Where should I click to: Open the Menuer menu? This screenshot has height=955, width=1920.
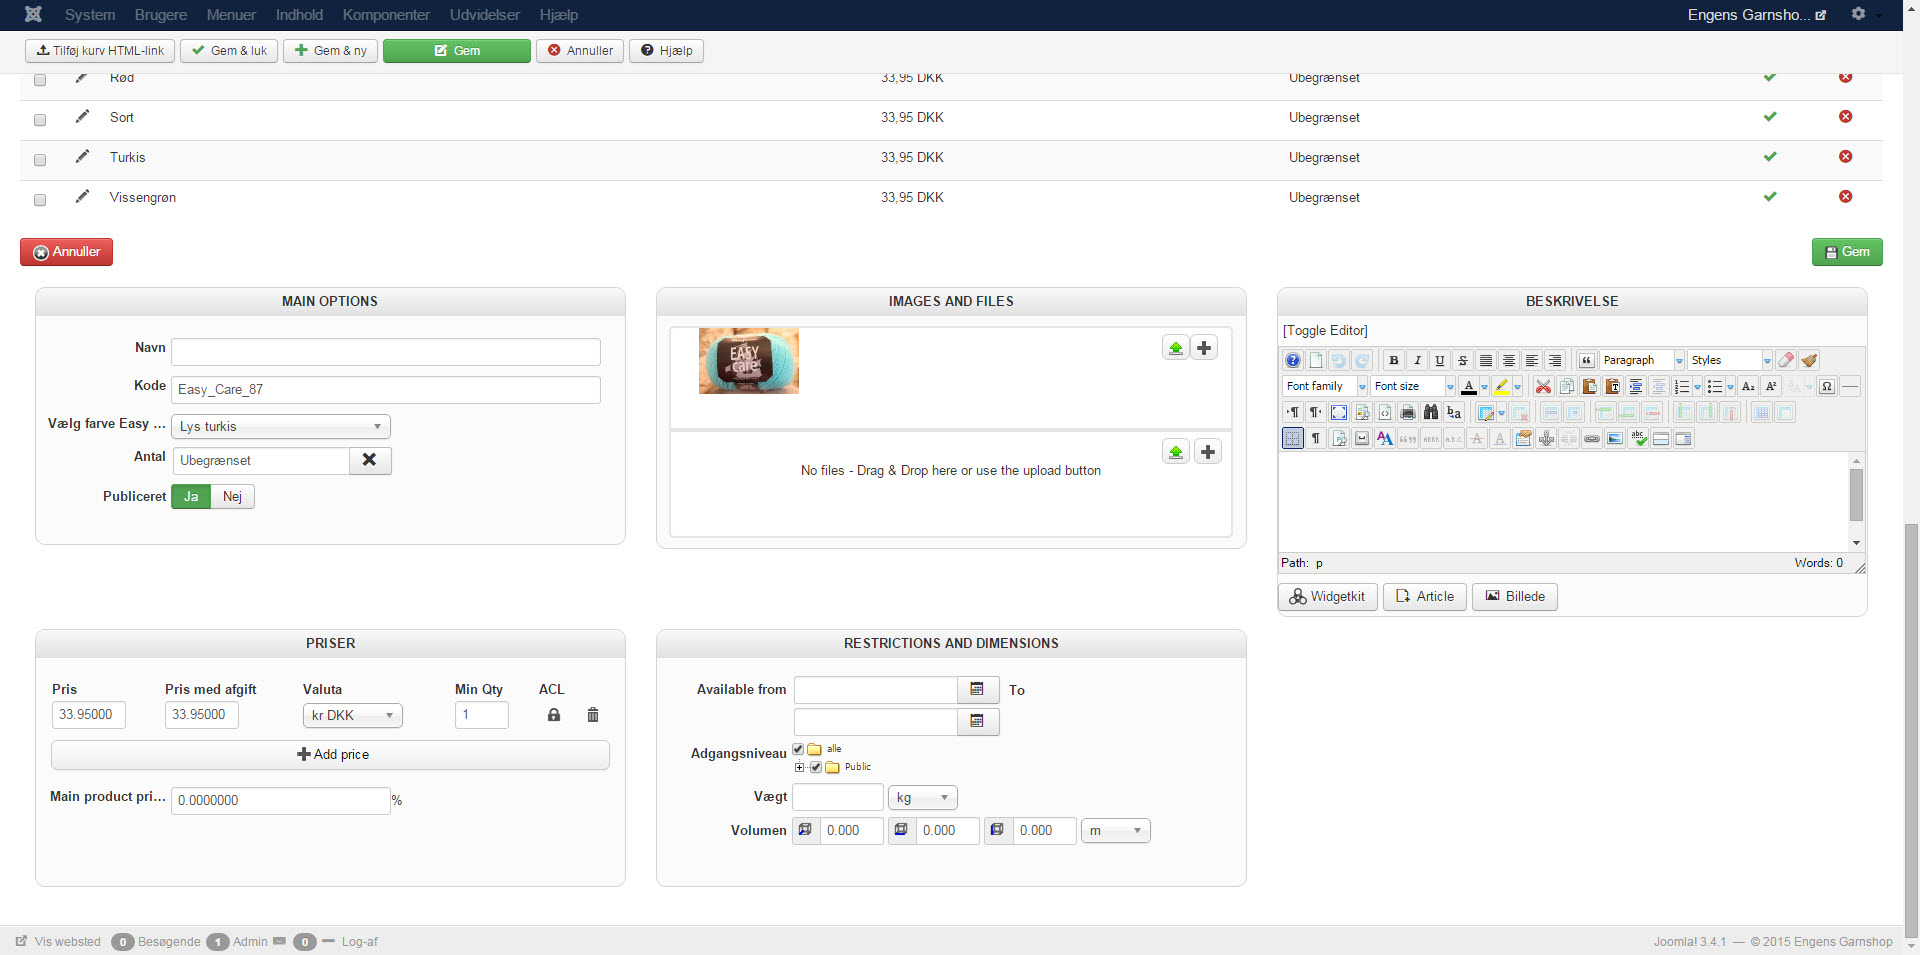[231, 15]
